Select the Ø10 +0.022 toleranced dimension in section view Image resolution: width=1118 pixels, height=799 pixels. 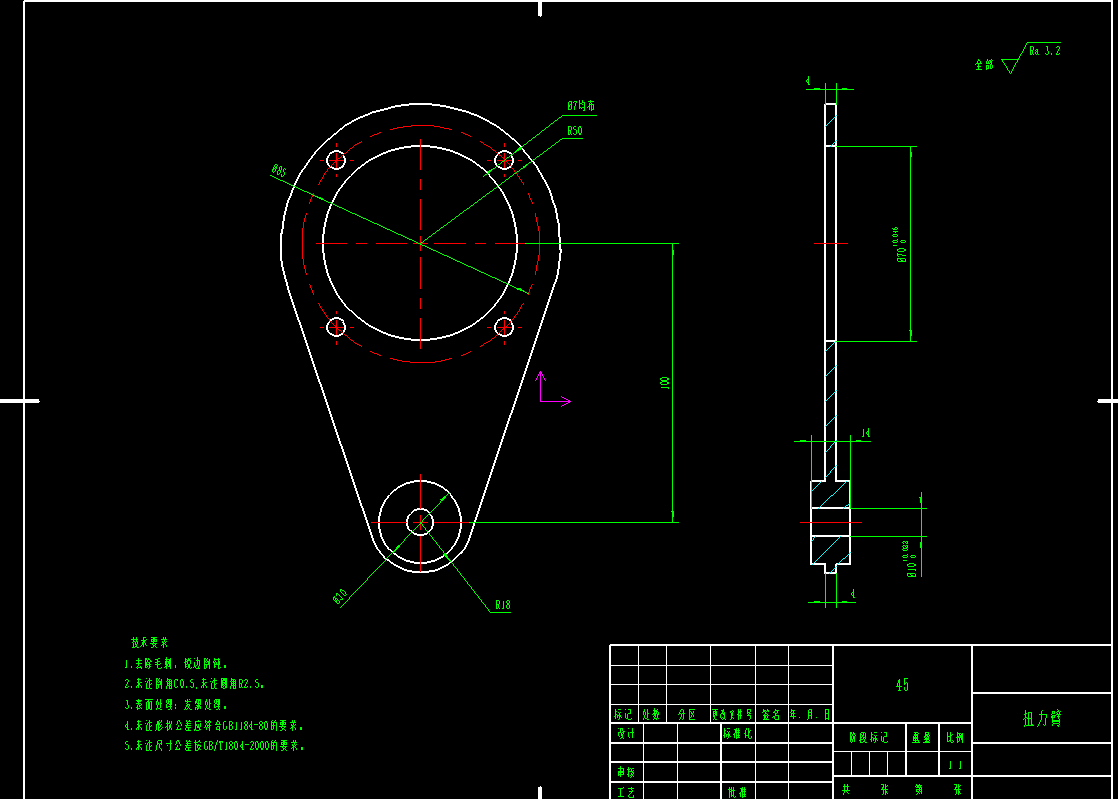[x=909, y=559]
